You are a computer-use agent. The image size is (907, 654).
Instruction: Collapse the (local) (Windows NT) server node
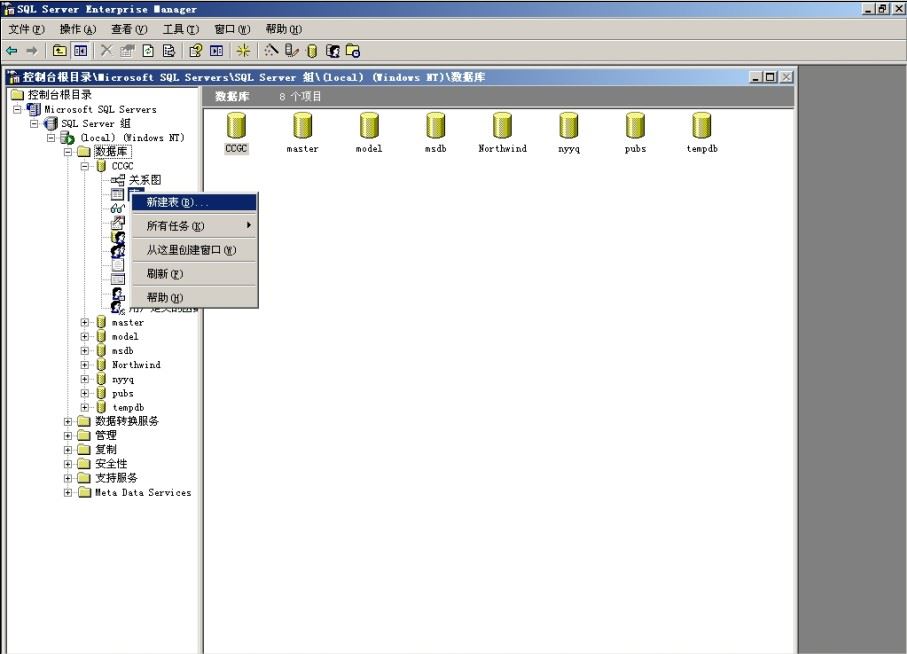pyautogui.click(x=51, y=138)
